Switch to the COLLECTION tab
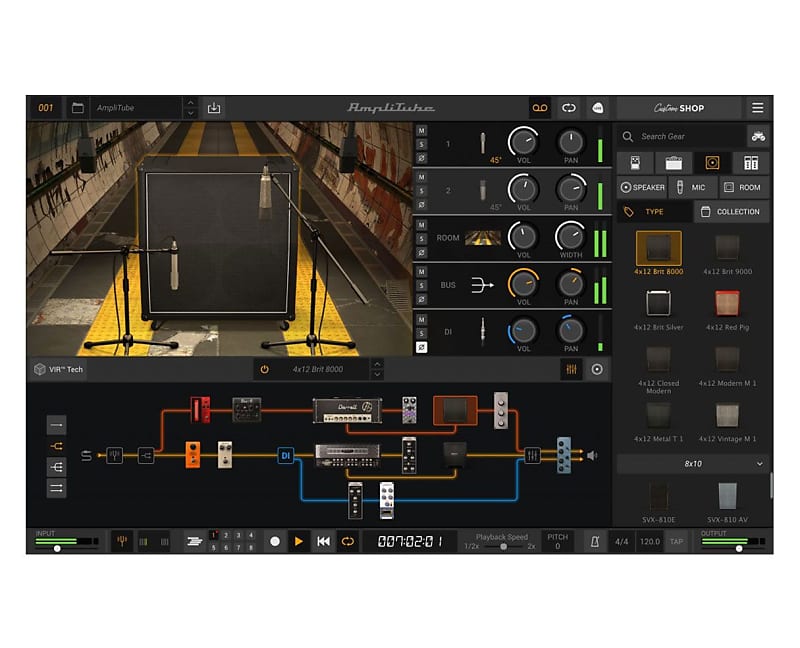 coord(731,211)
